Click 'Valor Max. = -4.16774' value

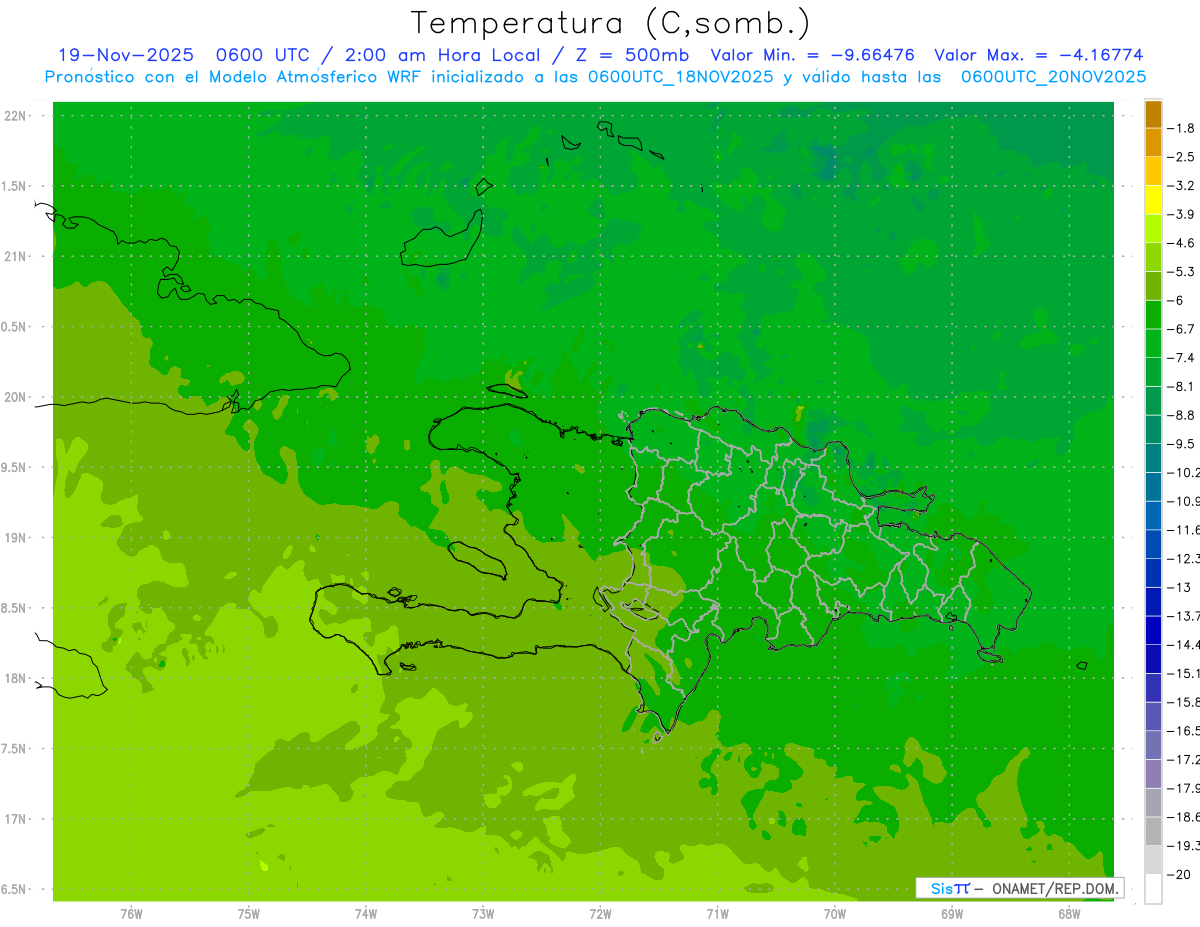tap(1038, 55)
